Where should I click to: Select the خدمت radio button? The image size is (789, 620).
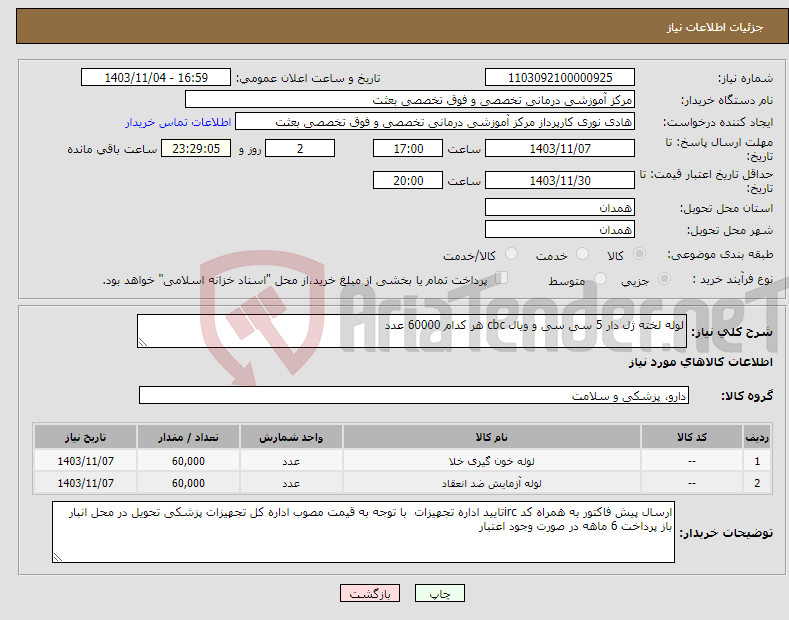point(582,254)
